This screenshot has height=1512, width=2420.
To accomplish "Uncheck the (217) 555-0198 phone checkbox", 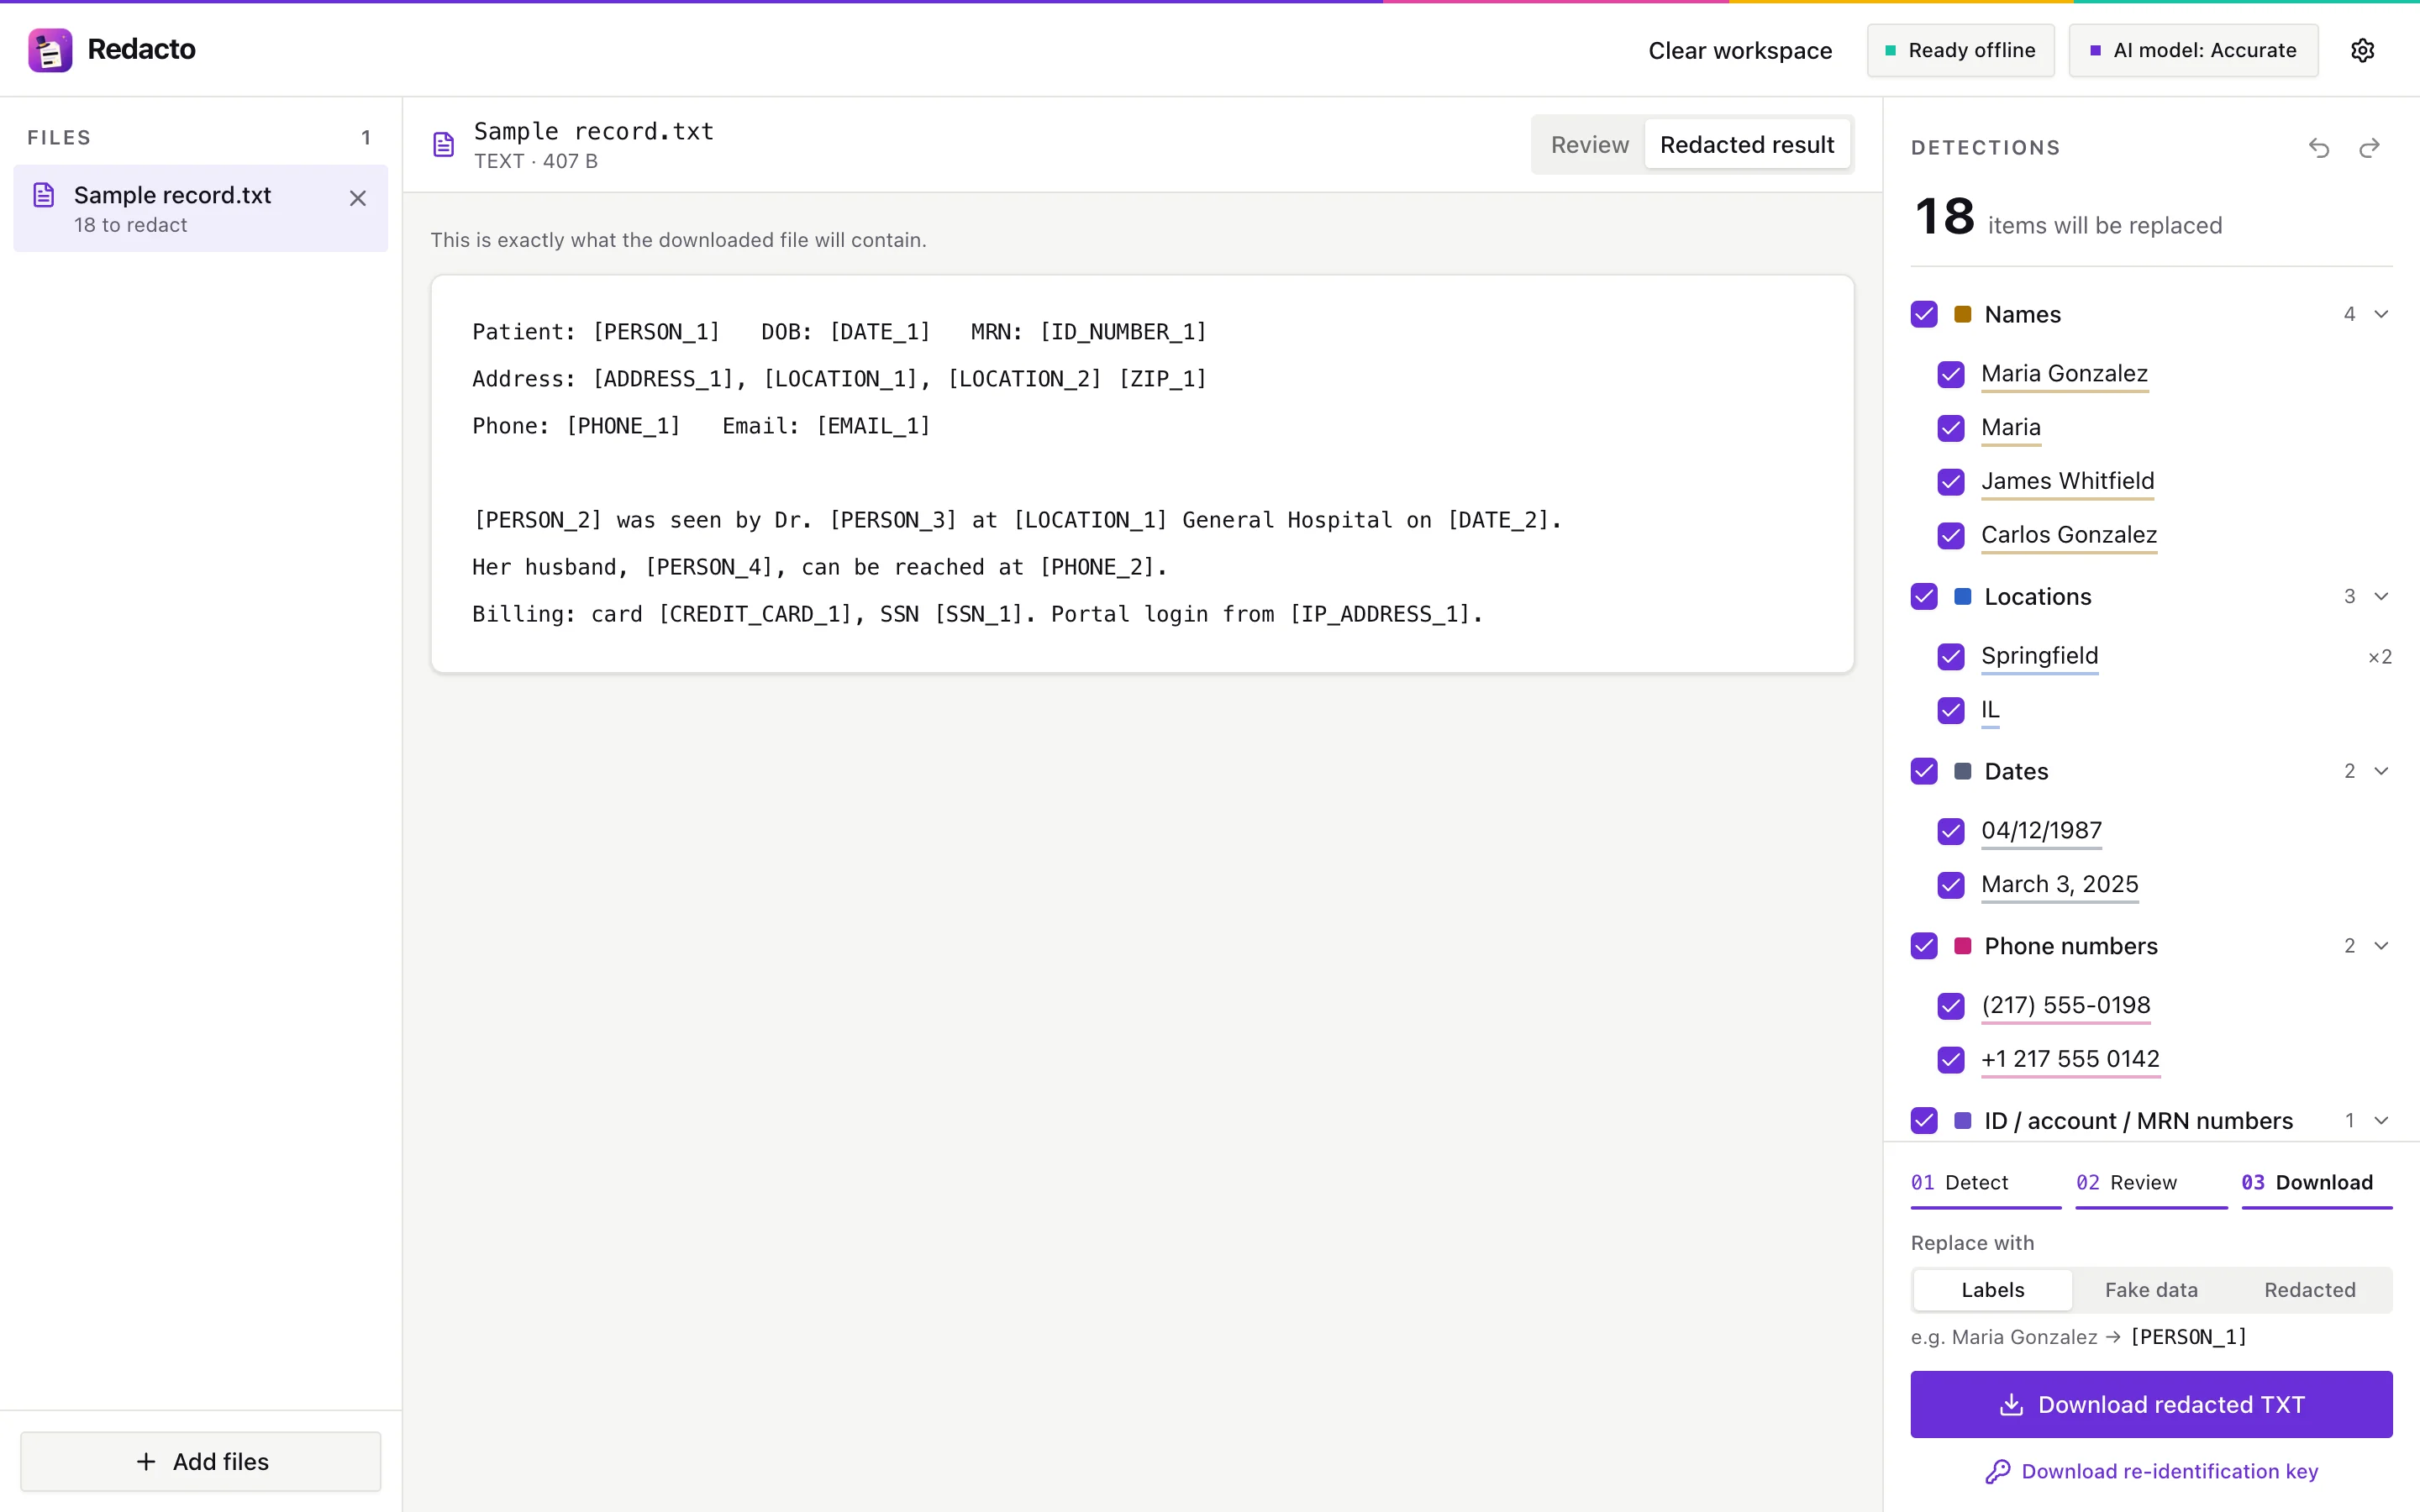I will [1951, 1006].
